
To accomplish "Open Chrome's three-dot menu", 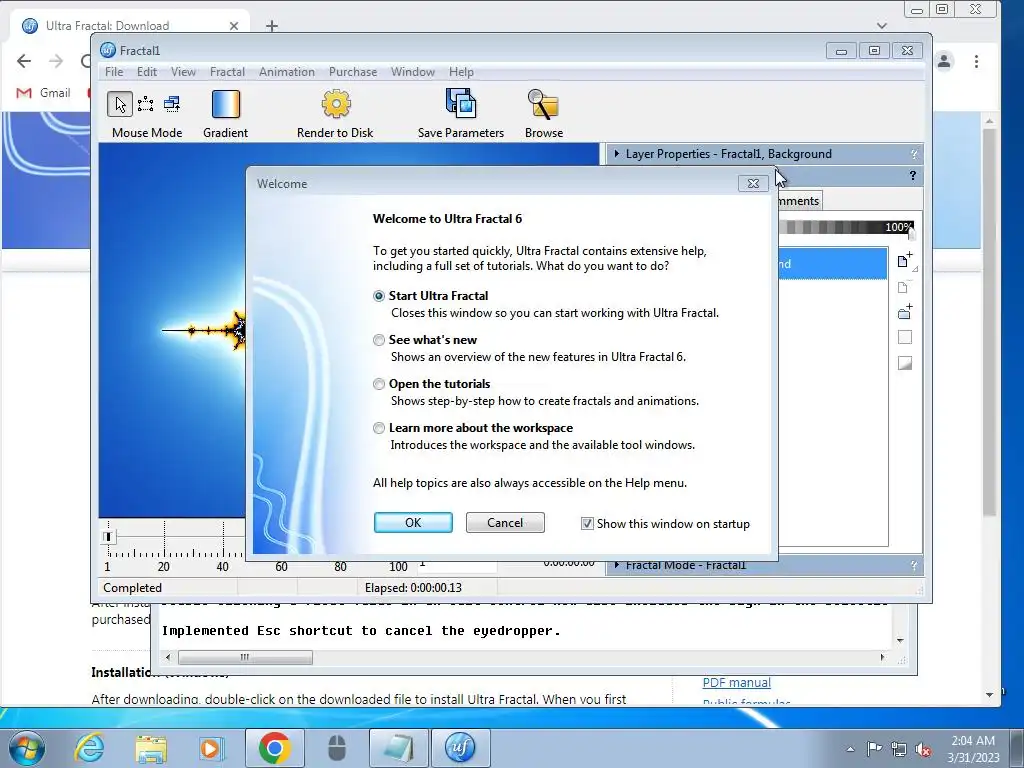I will coord(976,61).
